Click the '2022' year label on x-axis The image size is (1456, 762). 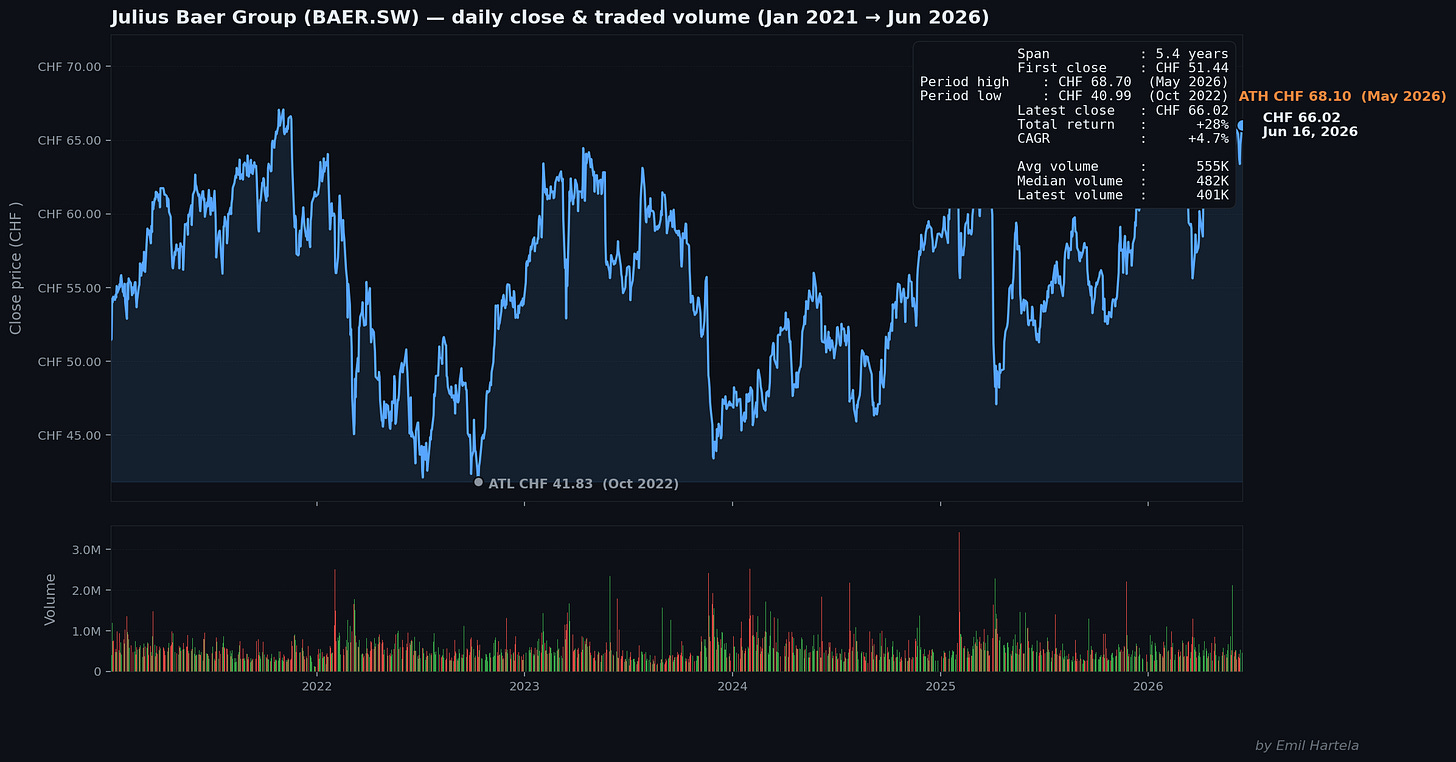click(316, 686)
